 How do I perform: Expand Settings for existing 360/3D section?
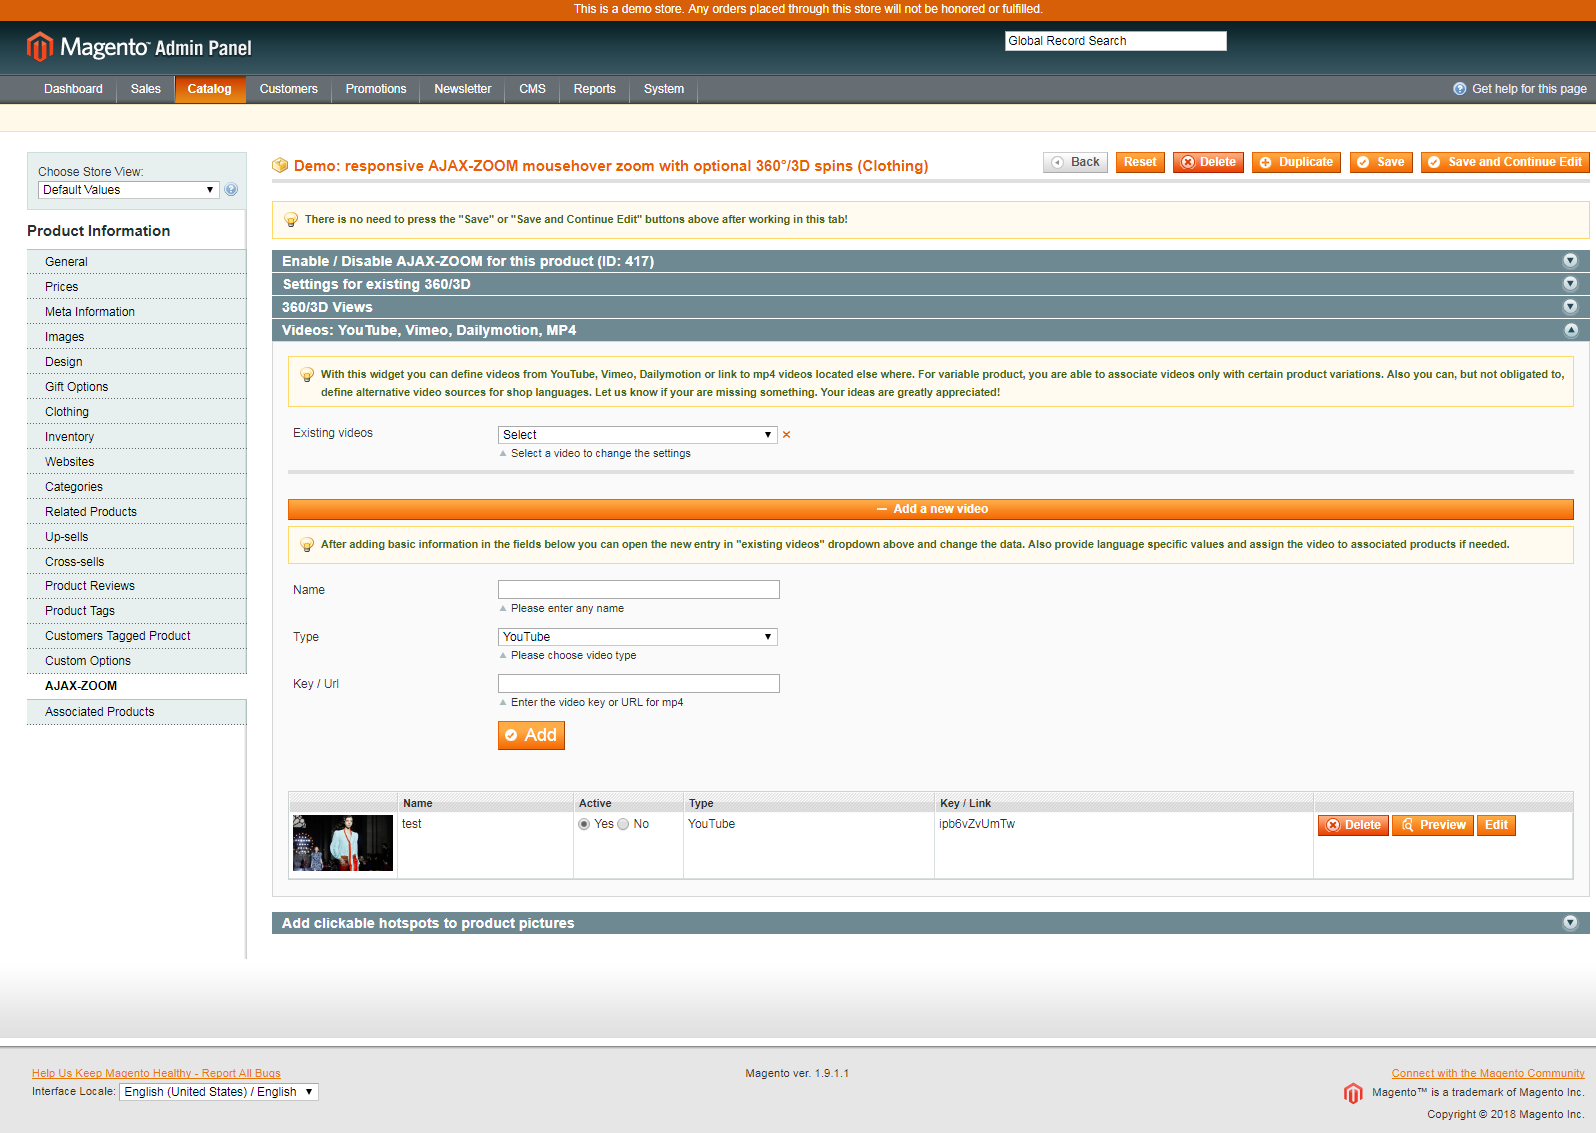click(930, 284)
